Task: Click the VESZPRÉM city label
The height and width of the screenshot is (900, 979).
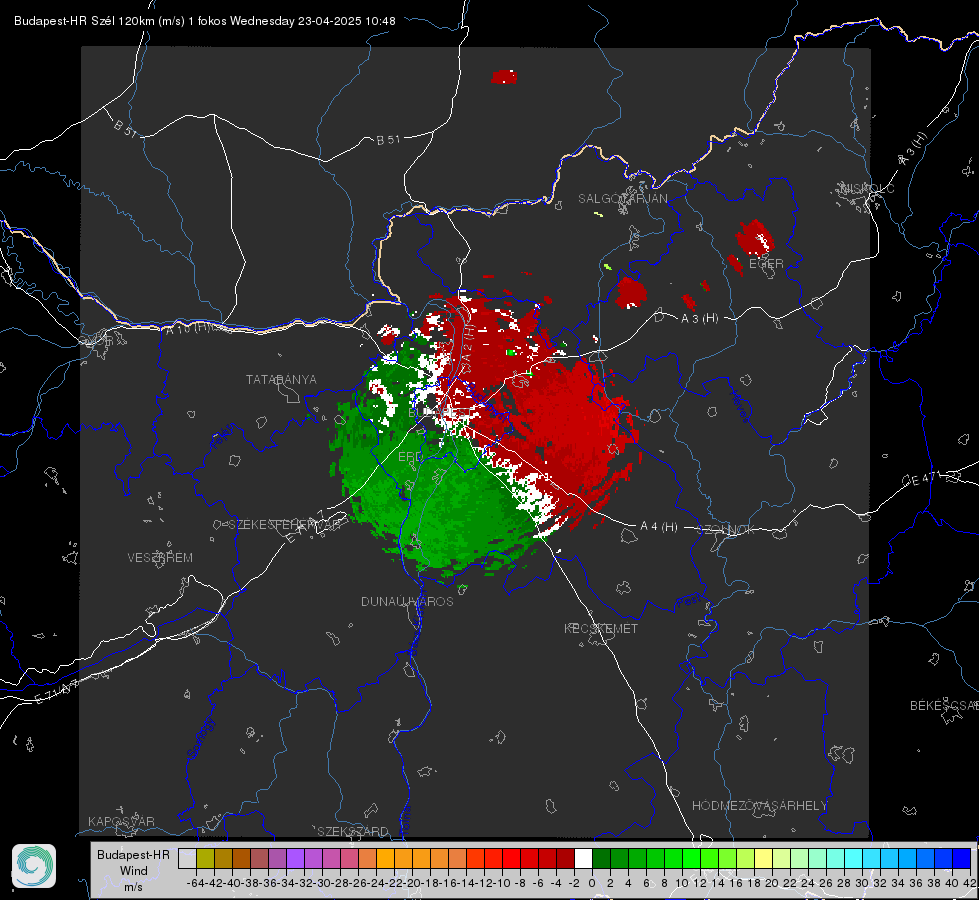Action: (160, 558)
